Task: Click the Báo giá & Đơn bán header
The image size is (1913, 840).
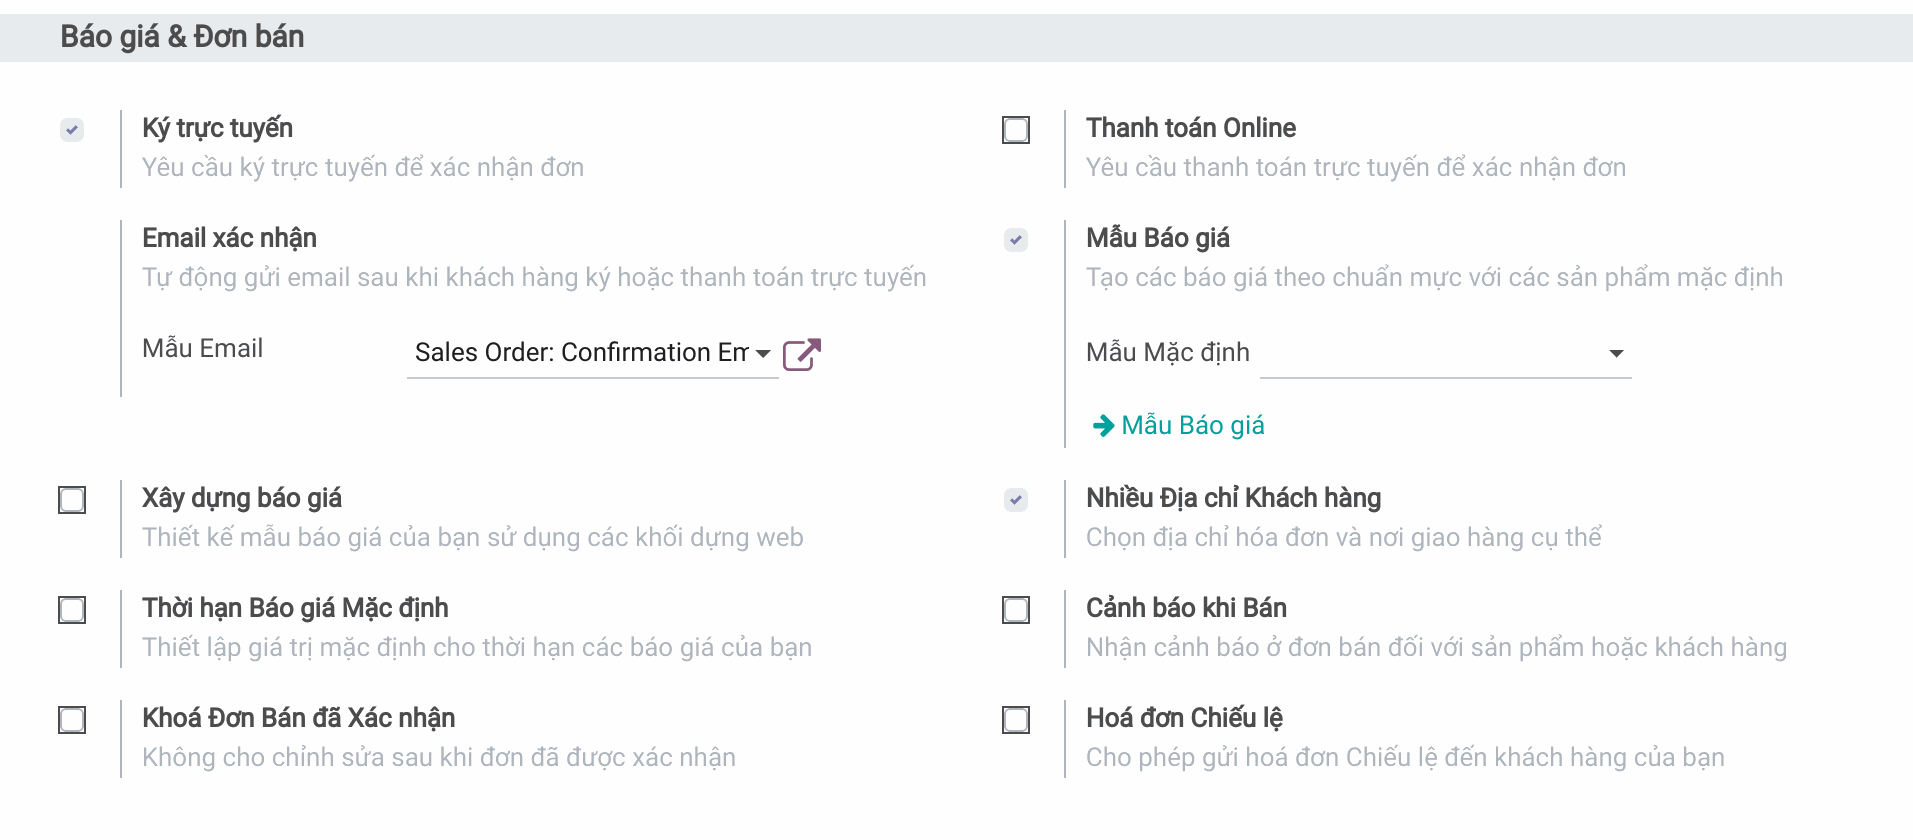Action: click(x=182, y=37)
